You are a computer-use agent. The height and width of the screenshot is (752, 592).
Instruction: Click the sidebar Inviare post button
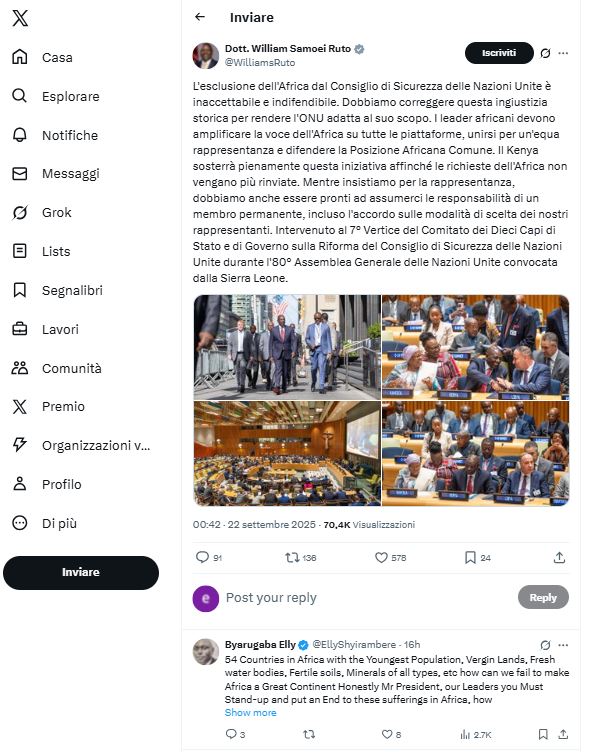(81, 573)
